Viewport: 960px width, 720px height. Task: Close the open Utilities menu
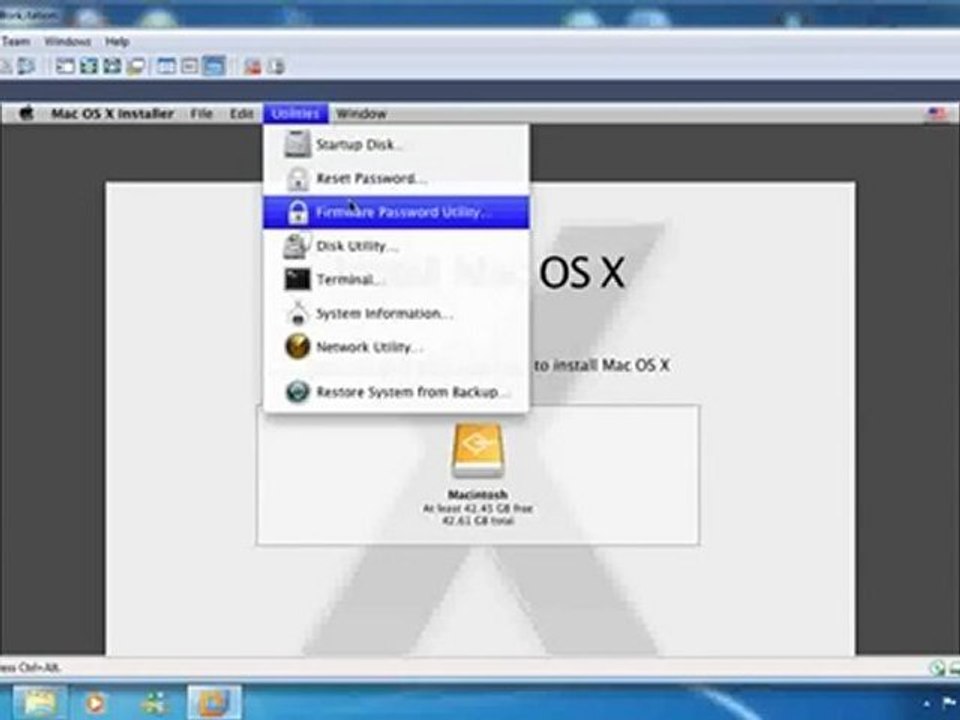[296, 114]
